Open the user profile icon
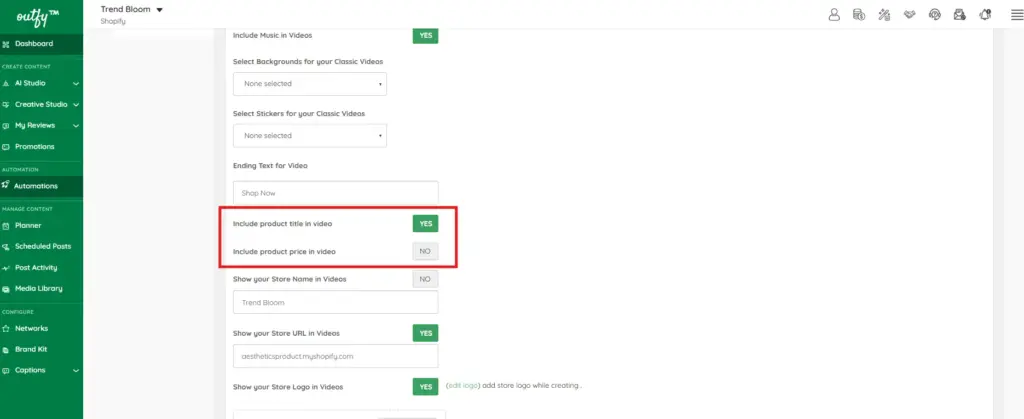This screenshot has width=1024, height=419. pyautogui.click(x=834, y=14)
